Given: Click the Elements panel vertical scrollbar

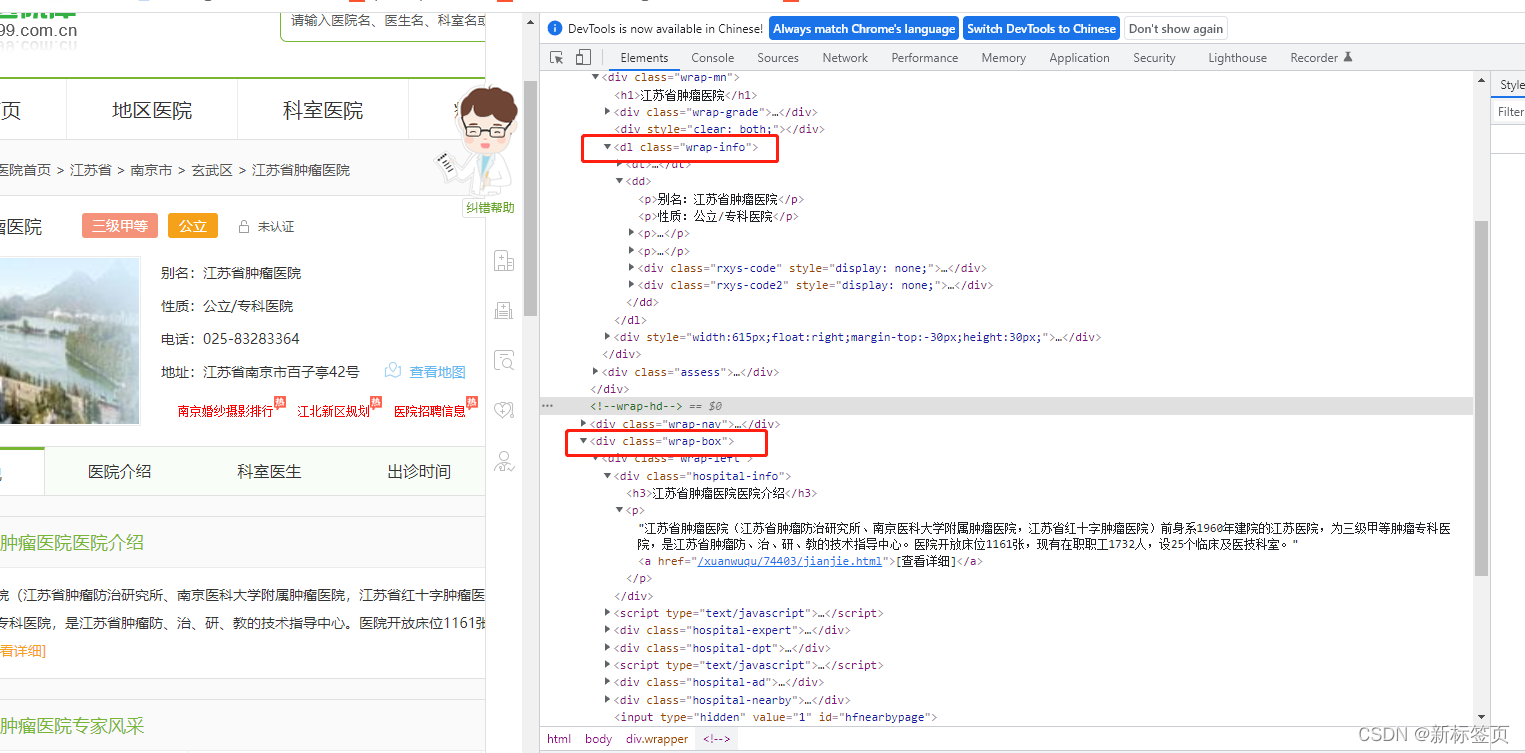Looking at the screenshot, I should click(1481, 400).
